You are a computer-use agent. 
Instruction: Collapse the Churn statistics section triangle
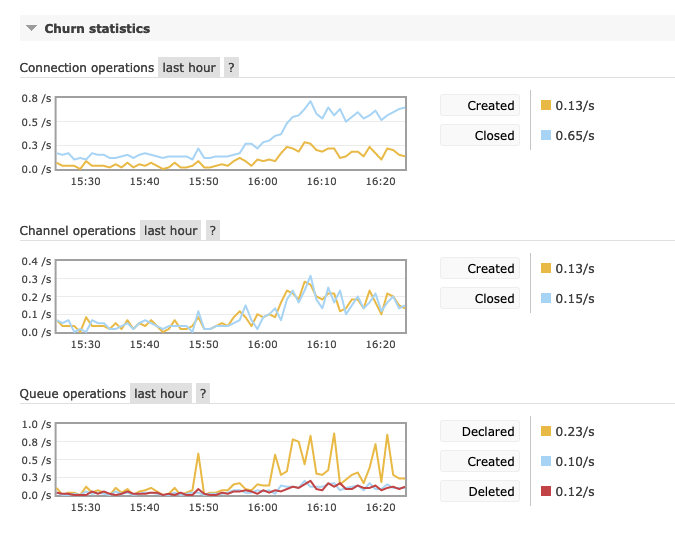point(31,28)
